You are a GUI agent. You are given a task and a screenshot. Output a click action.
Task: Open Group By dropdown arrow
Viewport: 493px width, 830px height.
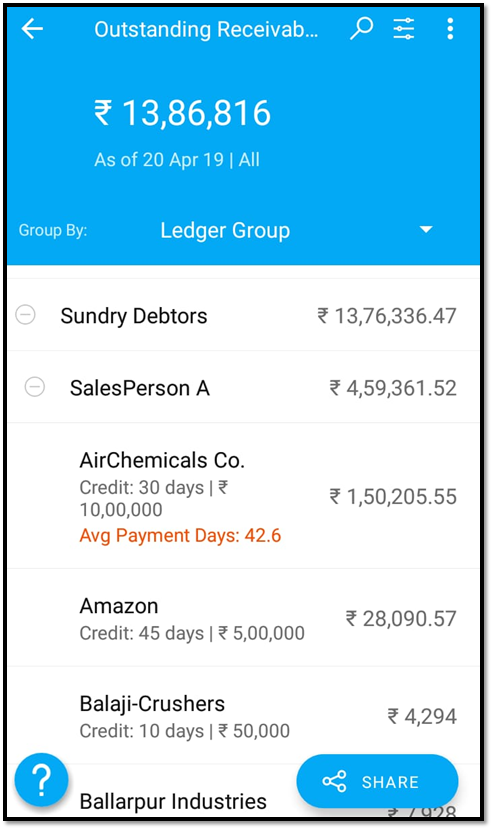point(426,230)
